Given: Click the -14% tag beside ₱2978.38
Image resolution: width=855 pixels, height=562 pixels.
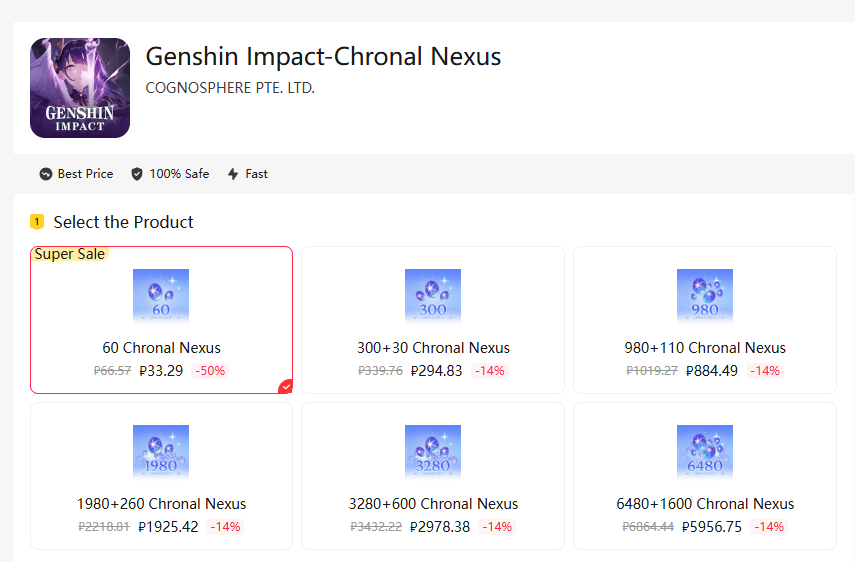Looking at the screenshot, I should [497, 527].
